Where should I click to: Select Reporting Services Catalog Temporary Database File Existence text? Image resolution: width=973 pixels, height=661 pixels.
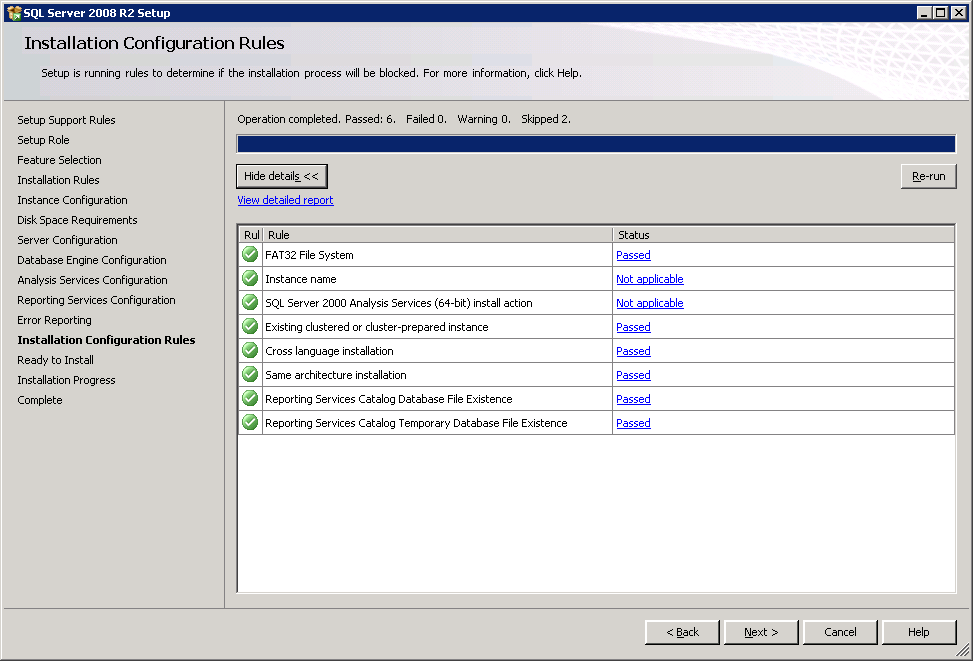(x=416, y=423)
